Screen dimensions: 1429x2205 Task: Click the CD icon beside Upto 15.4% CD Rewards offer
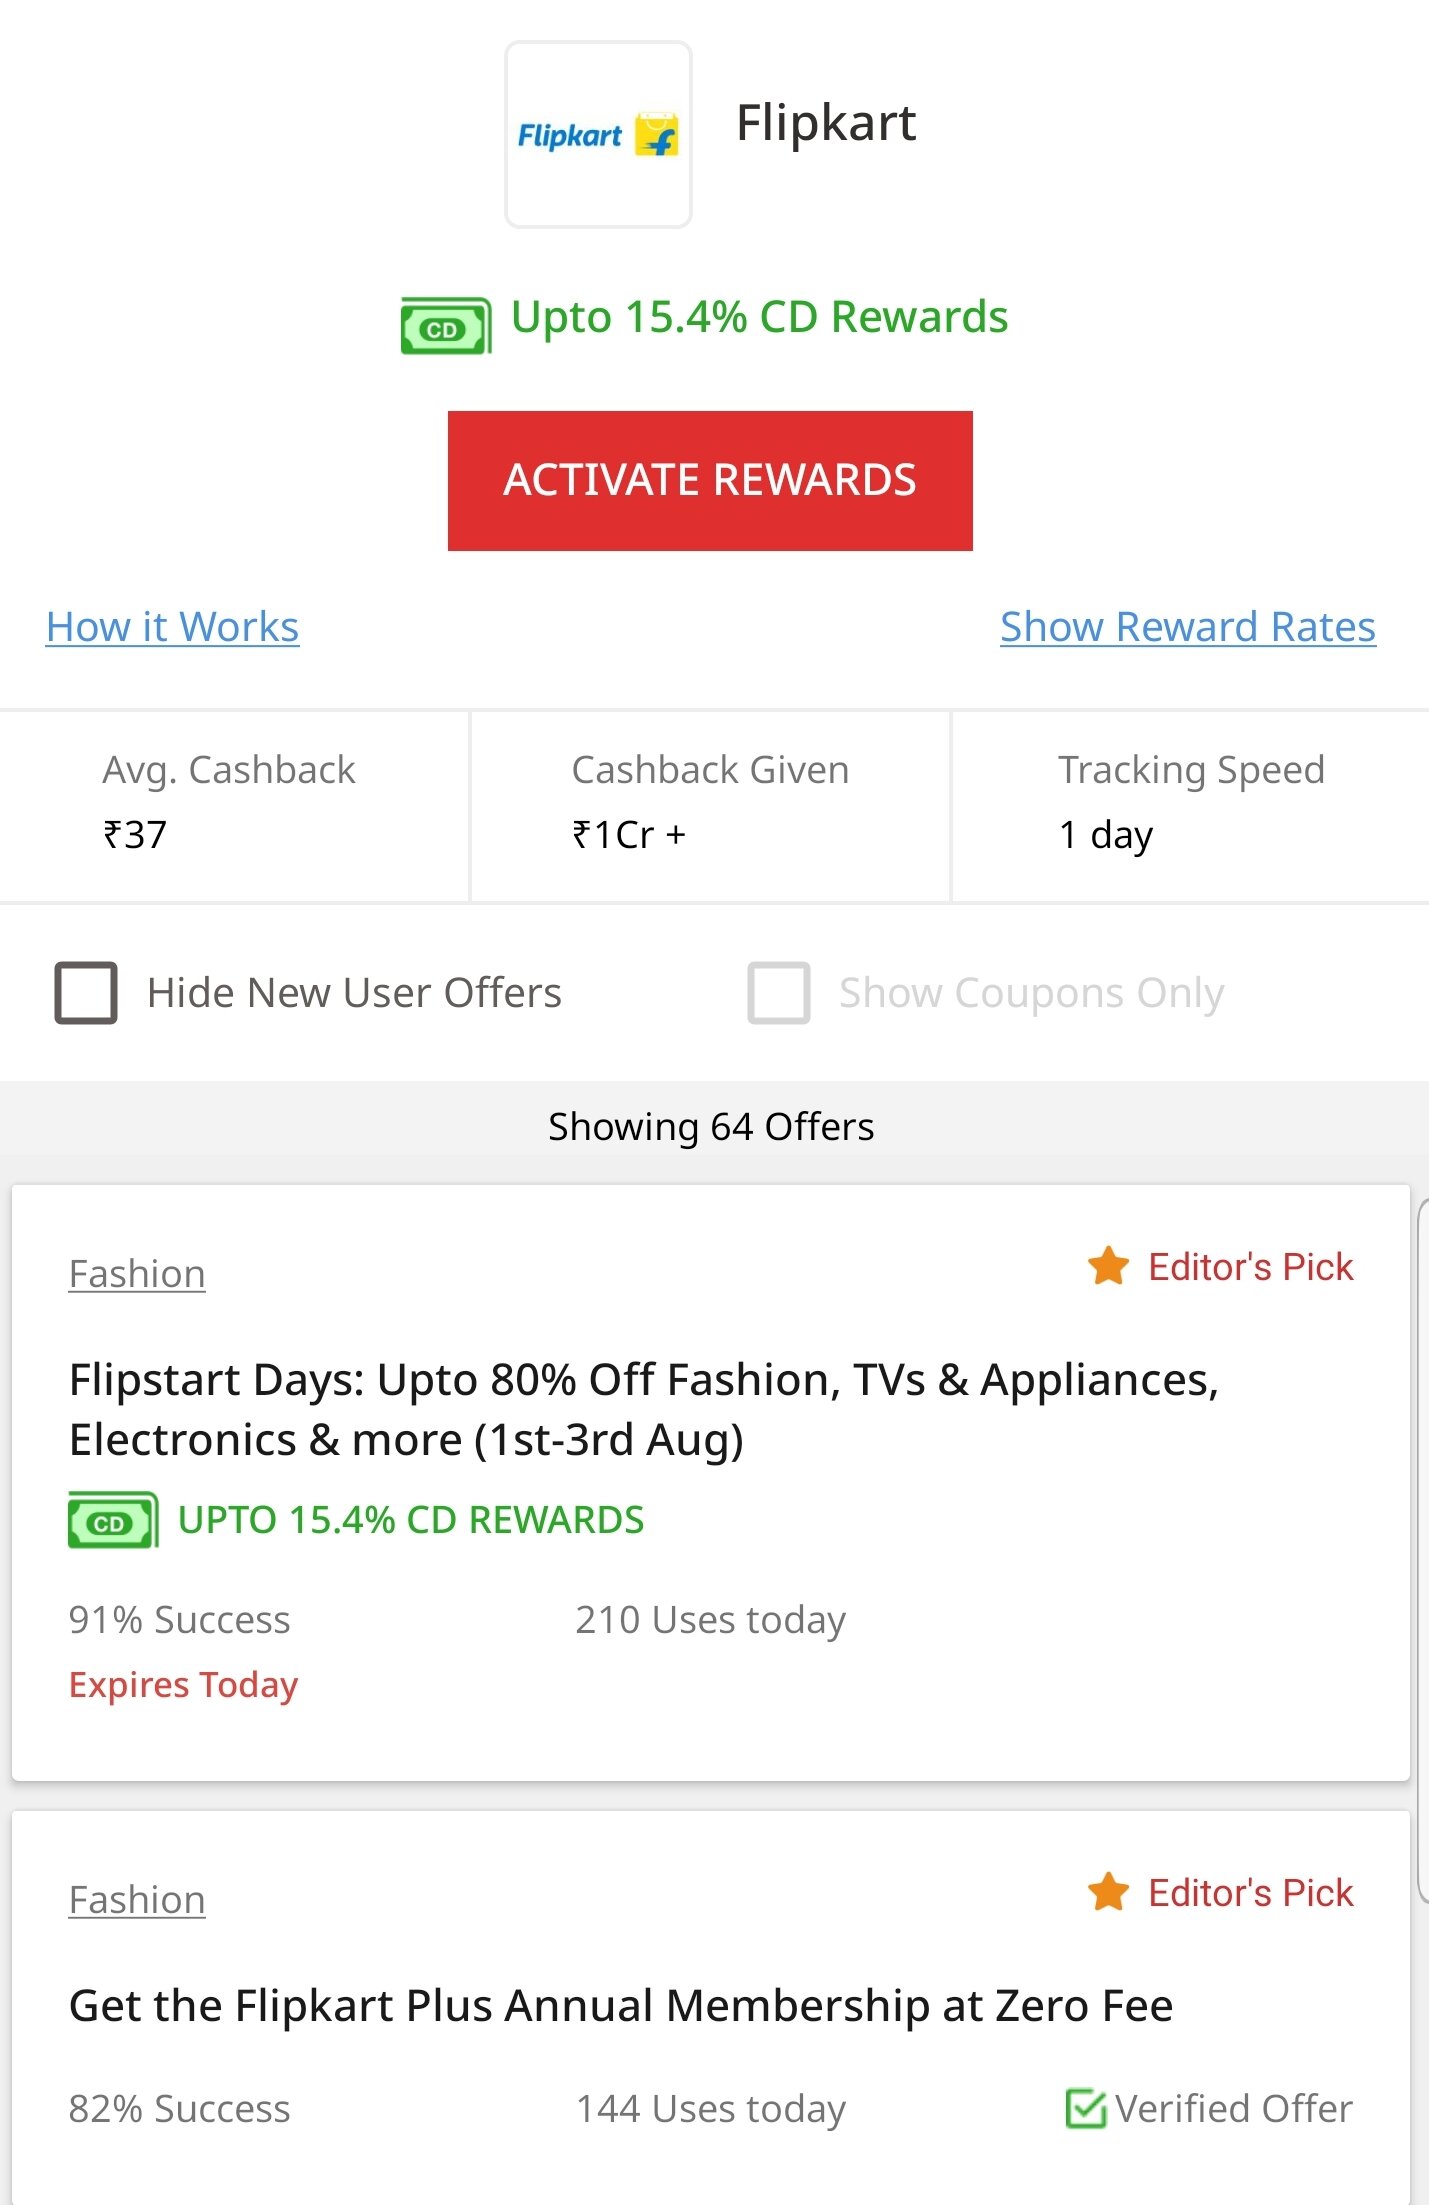pyautogui.click(x=112, y=1521)
